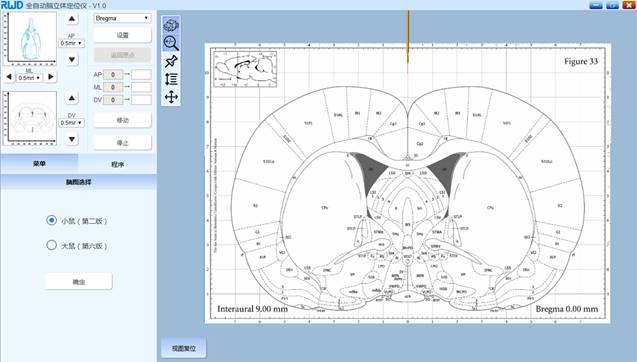This screenshot has width=637, height=362.
Task: Activate the magnifier zoom tool
Action: pos(171,43)
